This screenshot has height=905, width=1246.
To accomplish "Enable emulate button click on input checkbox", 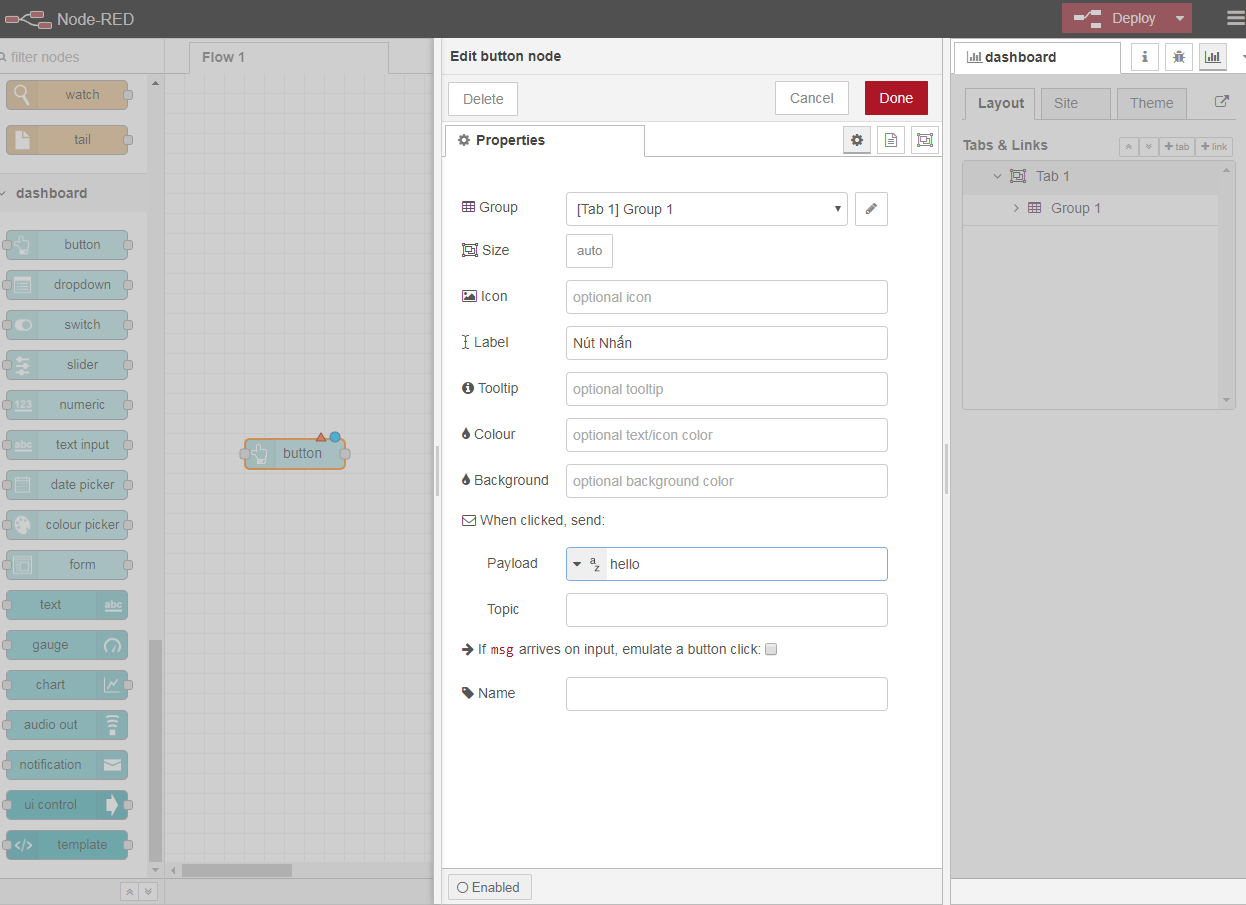I will pyautogui.click(x=771, y=649).
